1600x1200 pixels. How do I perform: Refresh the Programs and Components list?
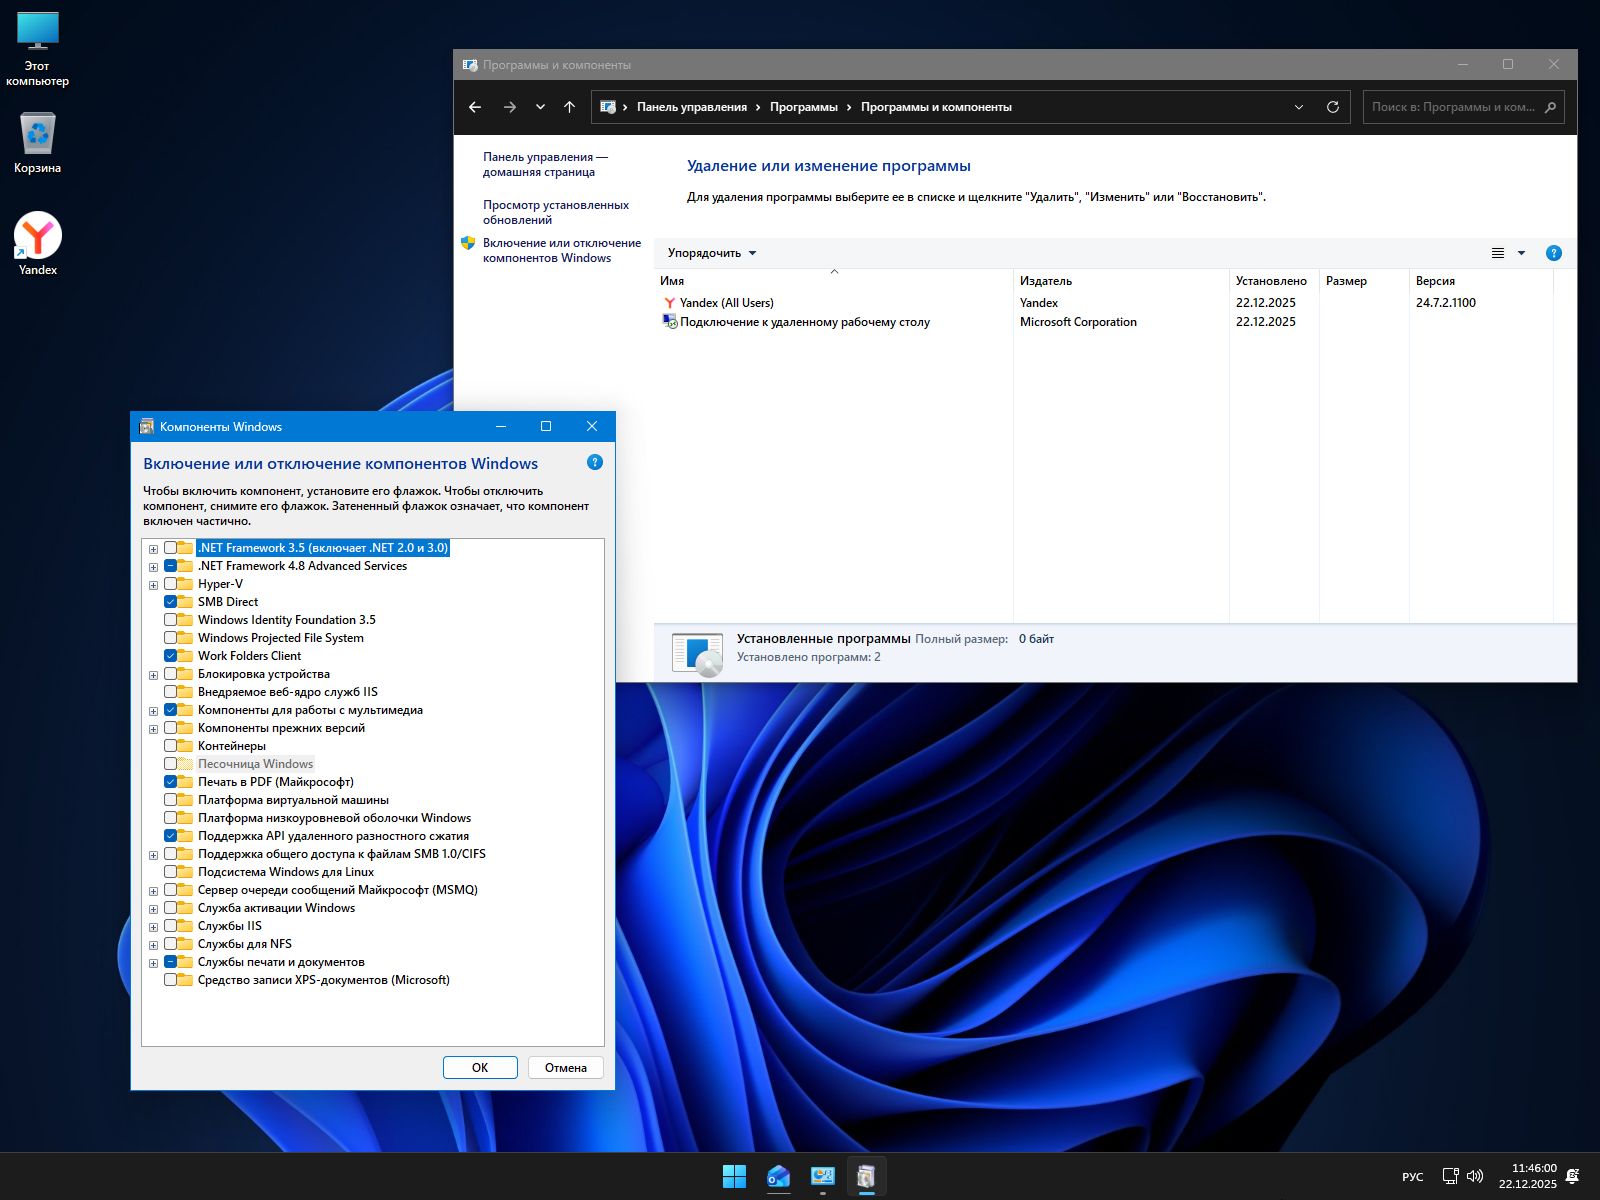tap(1332, 107)
